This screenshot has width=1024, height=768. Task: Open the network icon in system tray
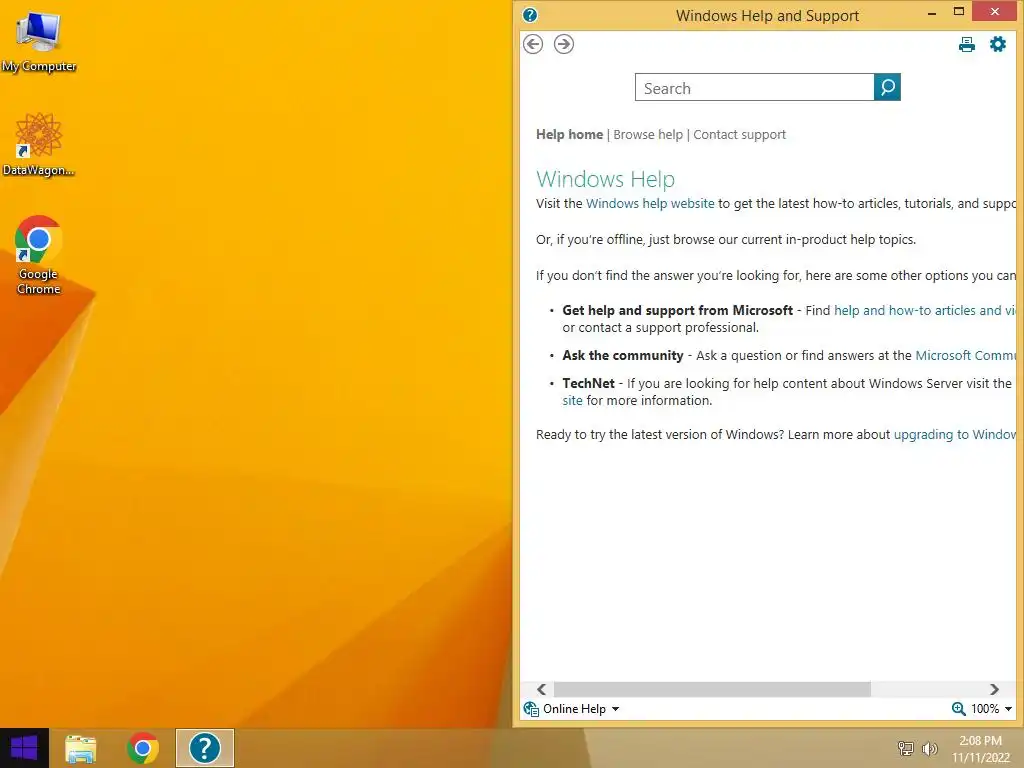point(906,748)
